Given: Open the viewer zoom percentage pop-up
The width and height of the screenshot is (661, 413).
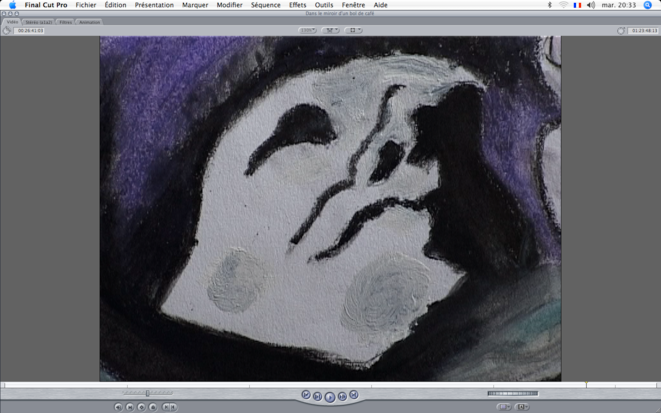Looking at the screenshot, I should pos(307,30).
